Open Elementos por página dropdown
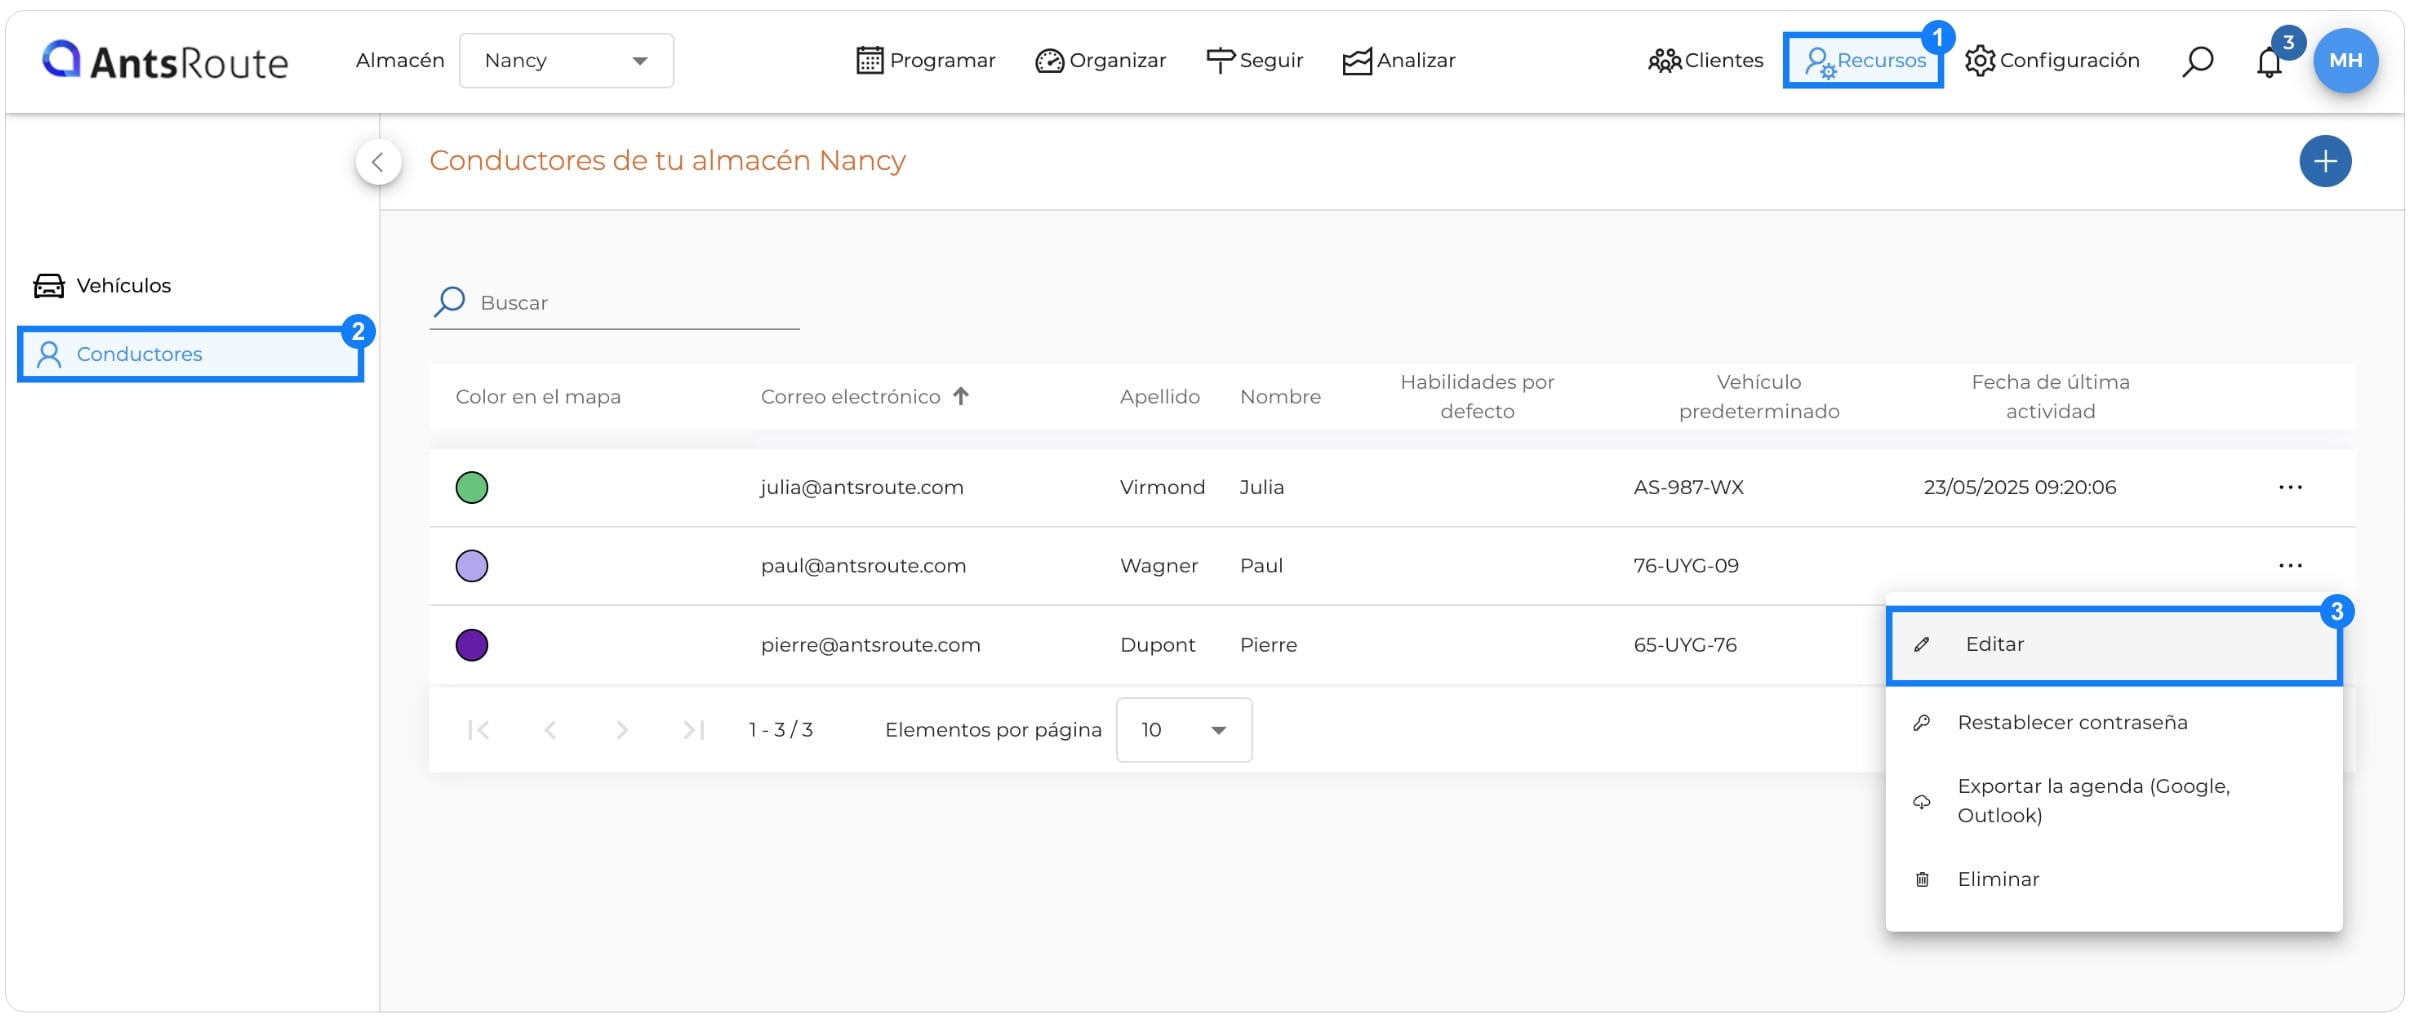 pyautogui.click(x=1184, y=730)
